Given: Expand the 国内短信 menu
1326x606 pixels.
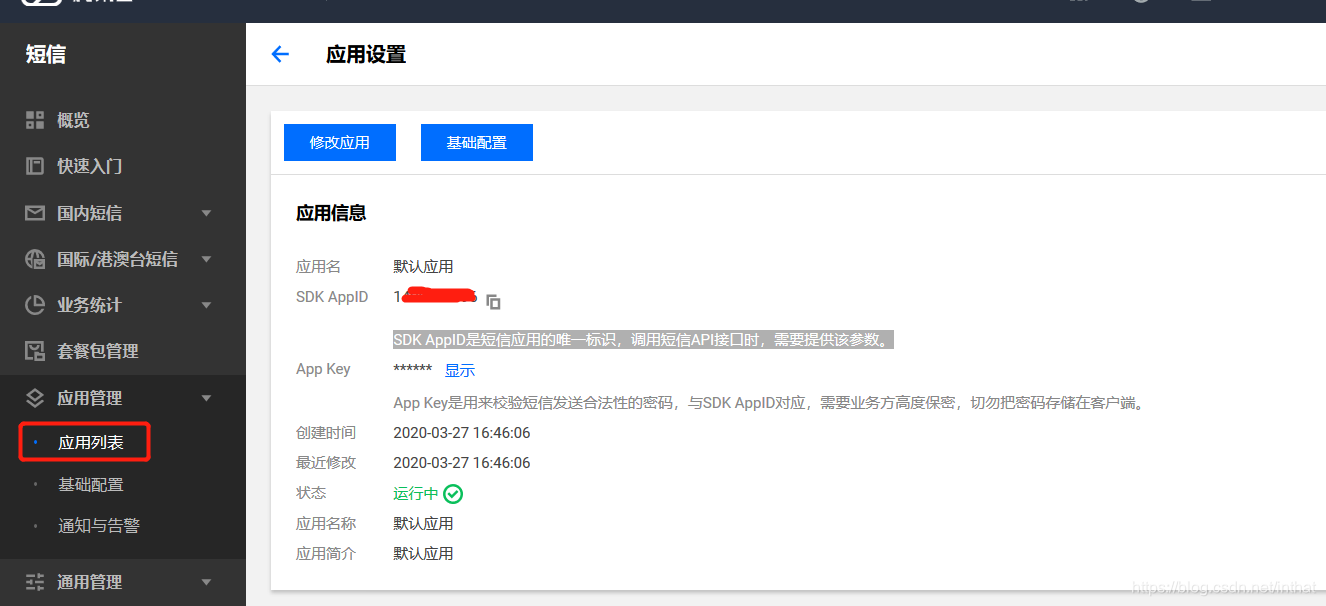Looking at the screenshot, I should [206, 213].
